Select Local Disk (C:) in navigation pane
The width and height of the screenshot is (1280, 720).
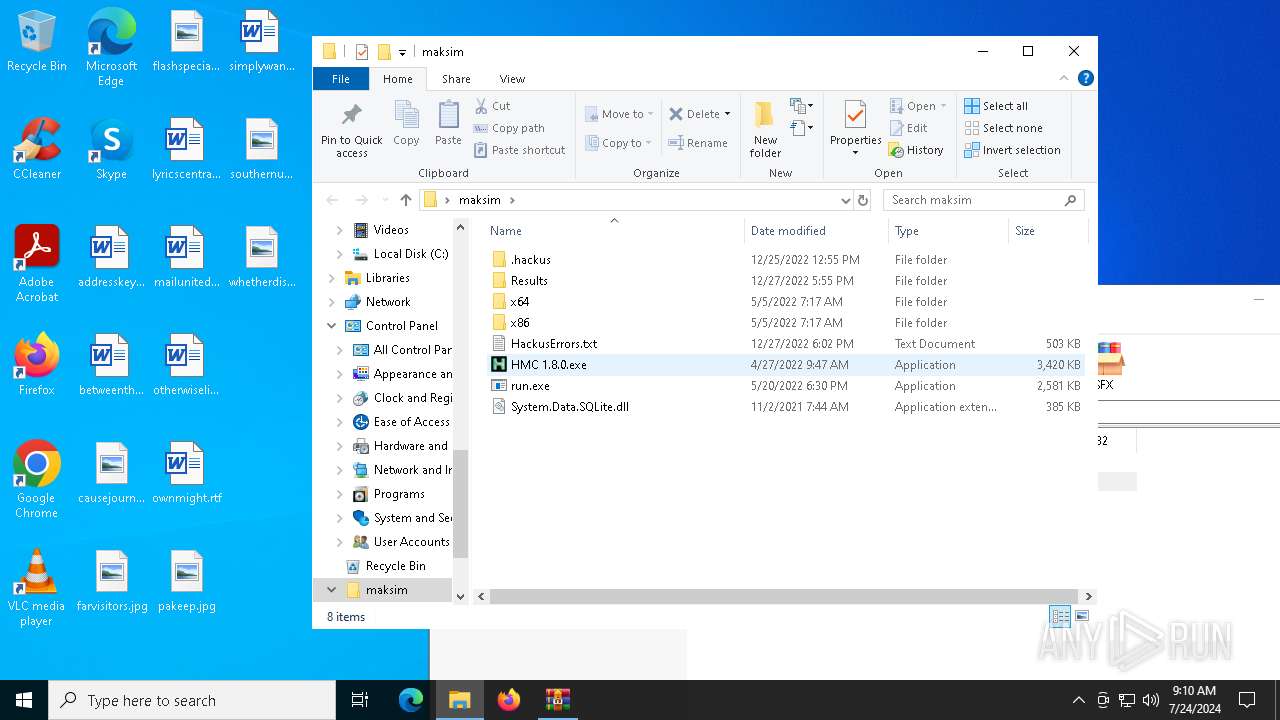(410, 254)
